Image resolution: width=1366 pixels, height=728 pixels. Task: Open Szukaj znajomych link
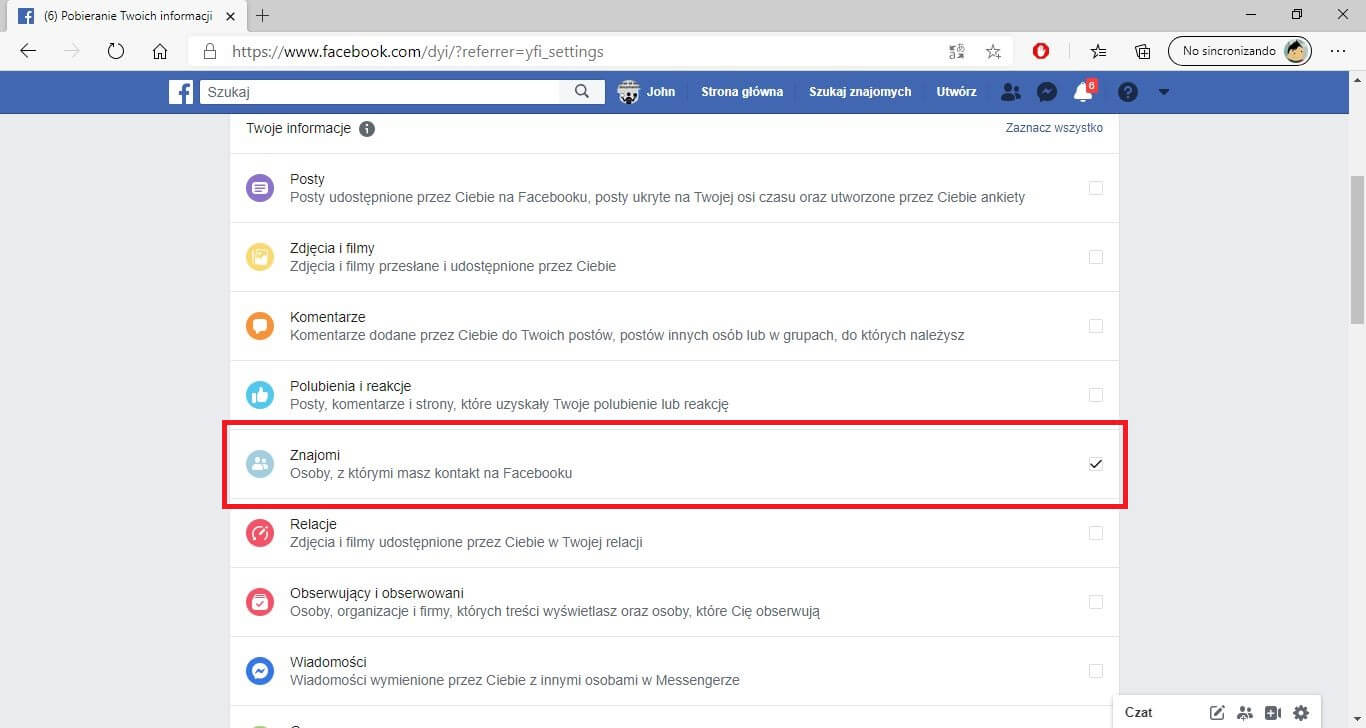click(x=860, y=92)
